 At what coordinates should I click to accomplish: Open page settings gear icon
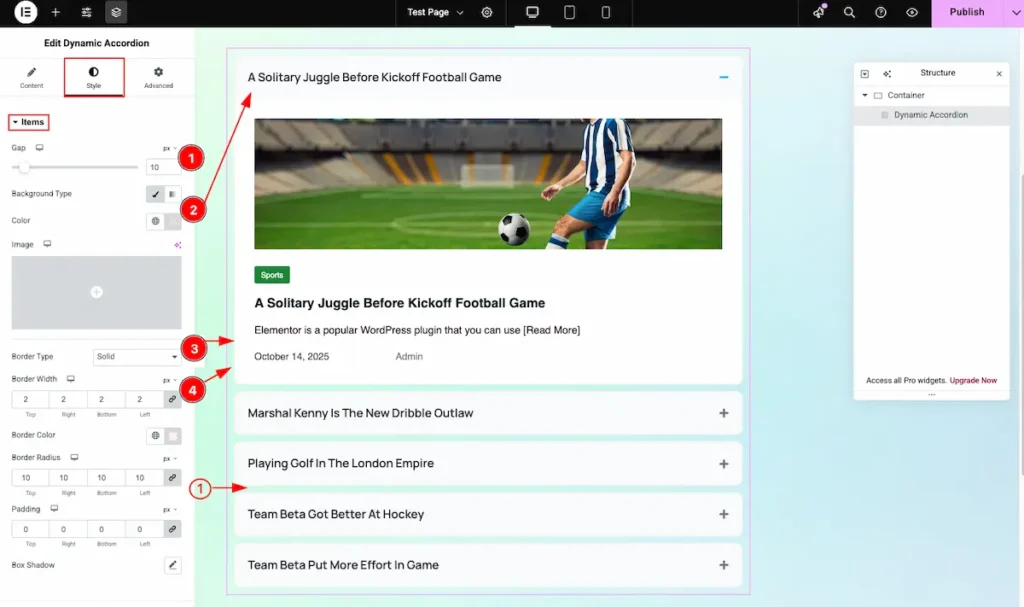[x=487, y=13]
